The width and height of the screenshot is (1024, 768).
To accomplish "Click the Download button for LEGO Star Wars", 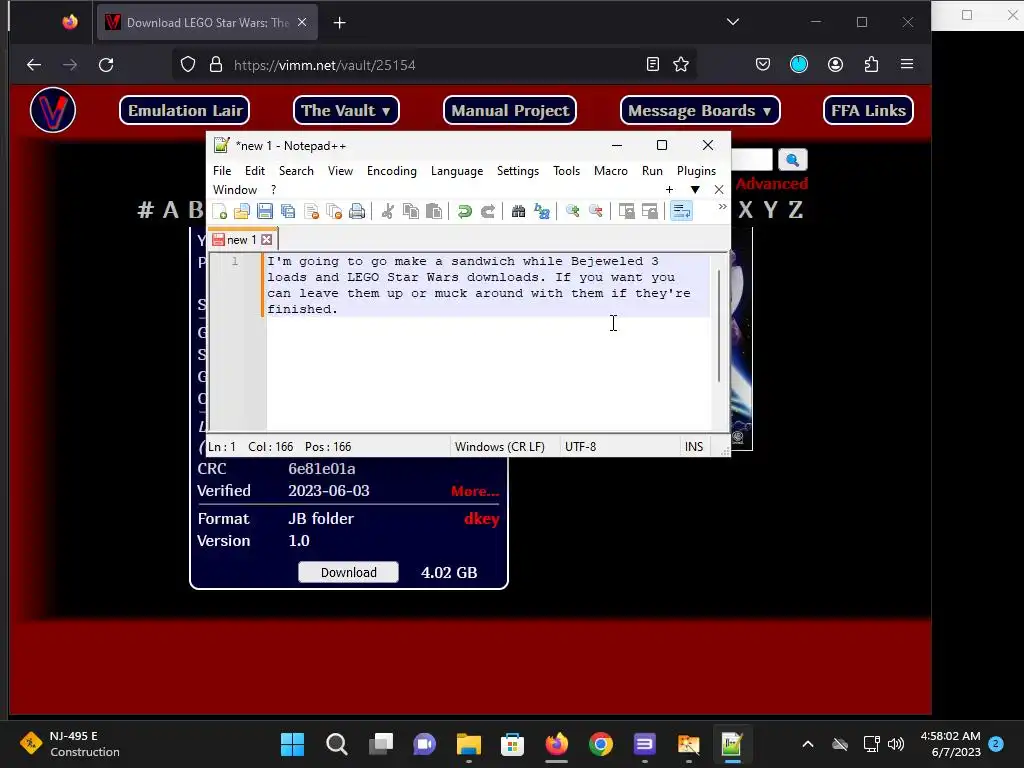I will [x=349, y=573].
